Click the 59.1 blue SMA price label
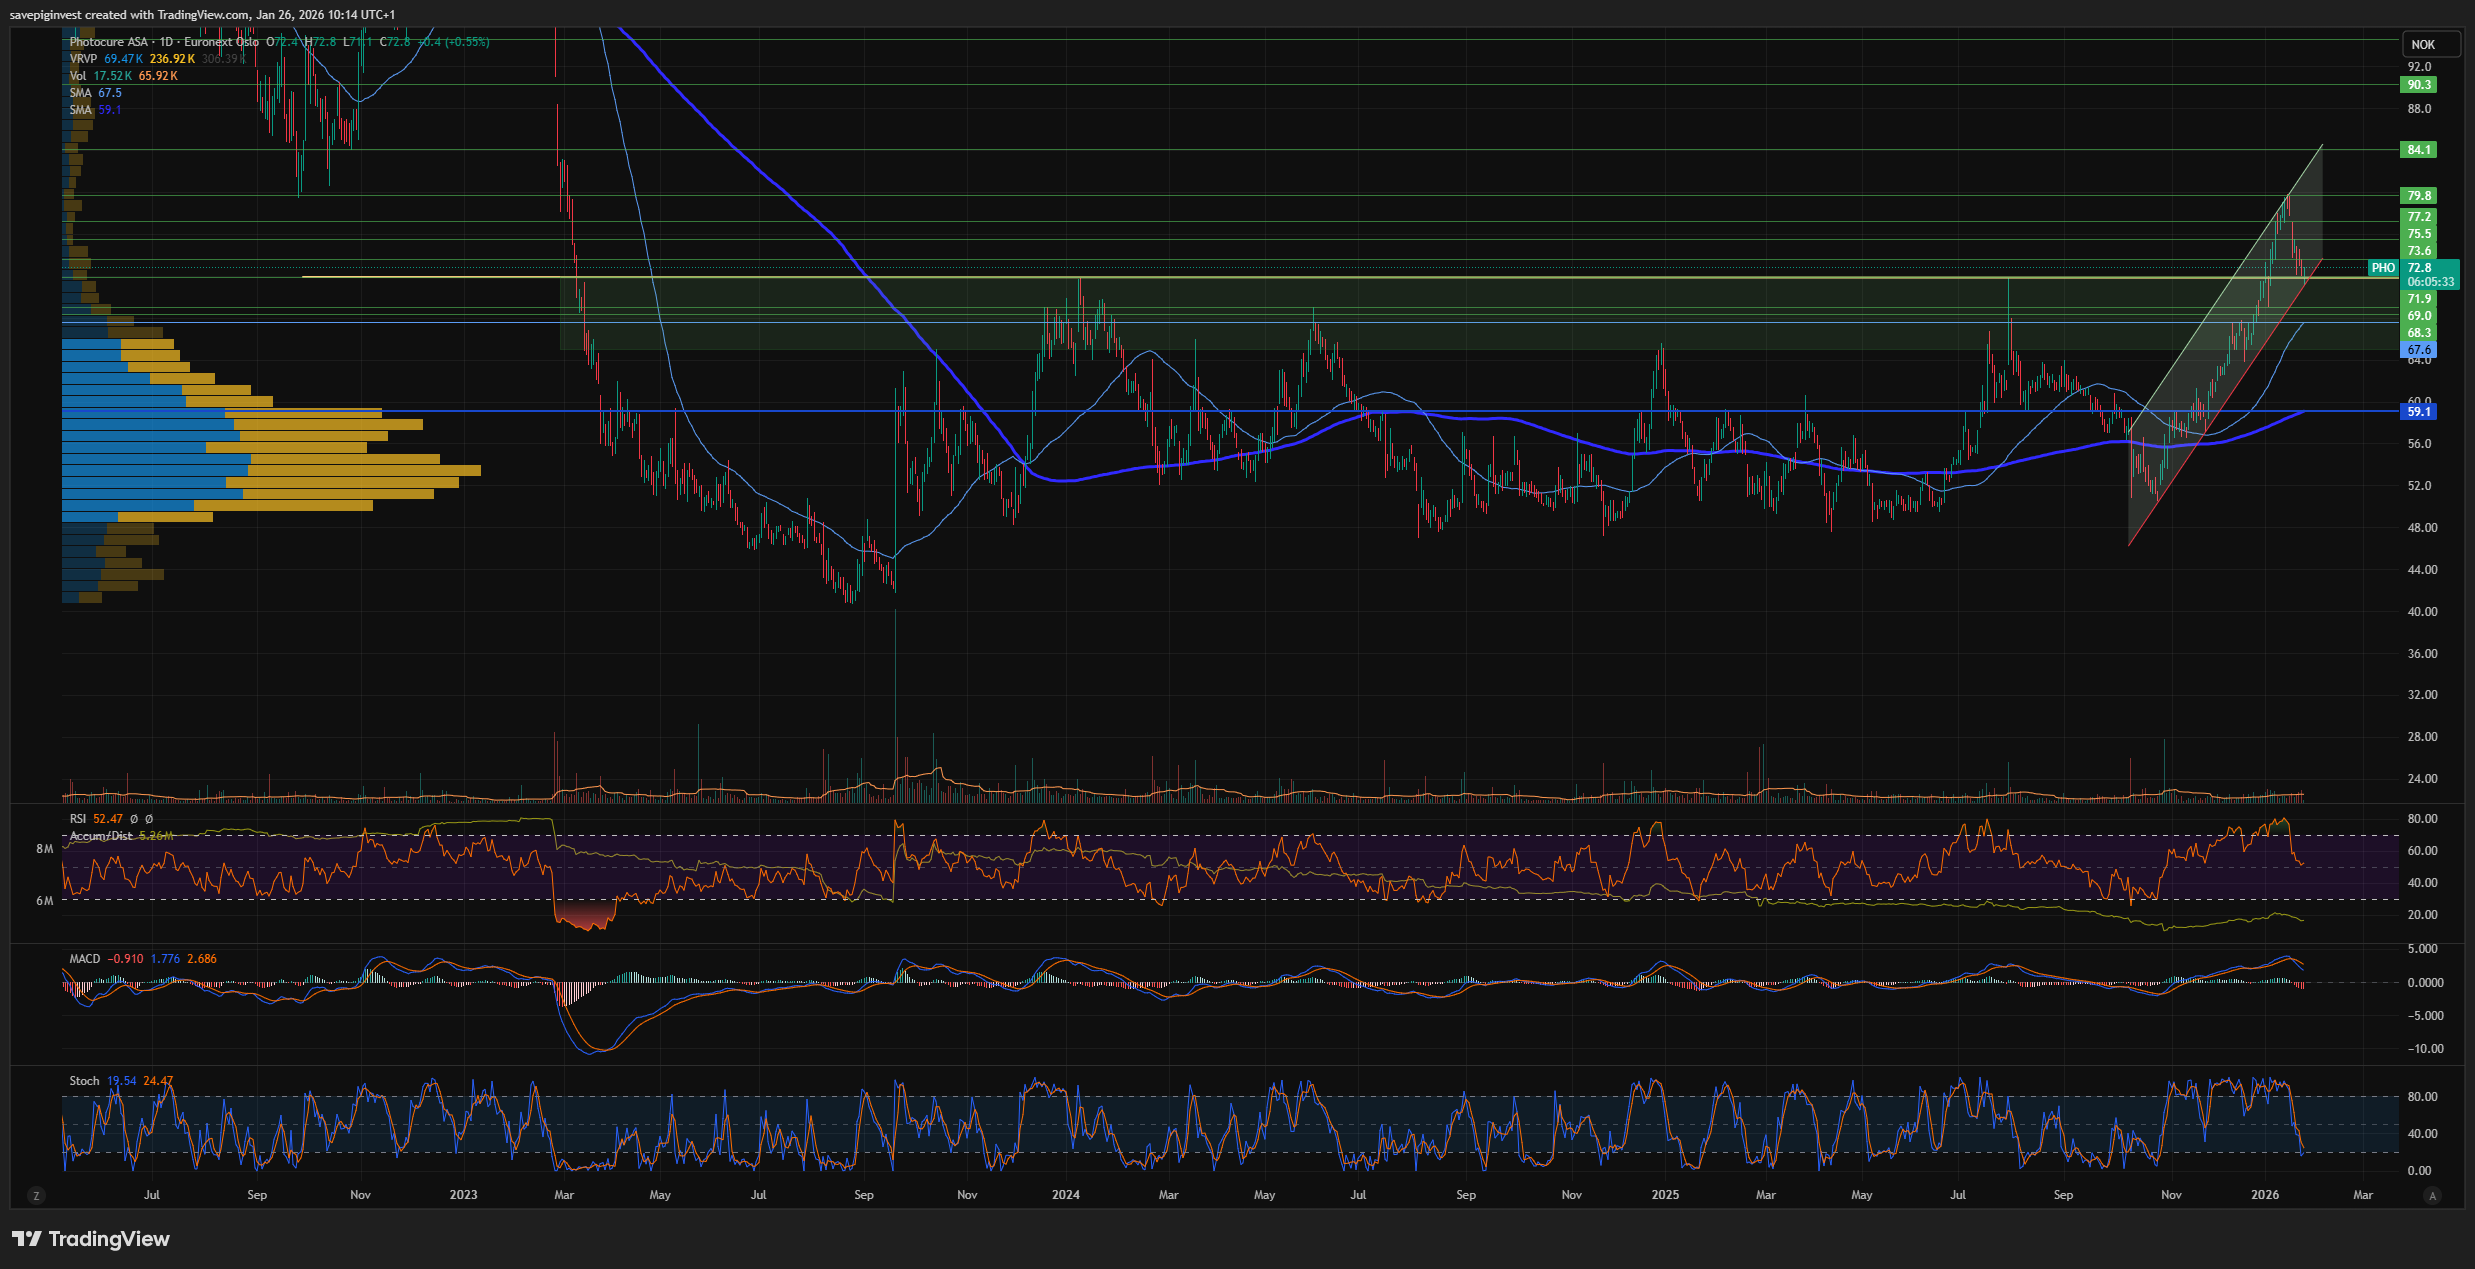2475x1269 pixels. [2418, 411]
